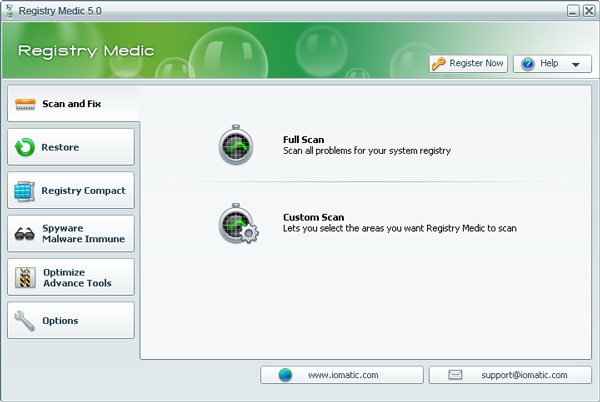Minimize the Registry Medic window
The width and height of the screenshot is (600, 402).
pos(573,11)
